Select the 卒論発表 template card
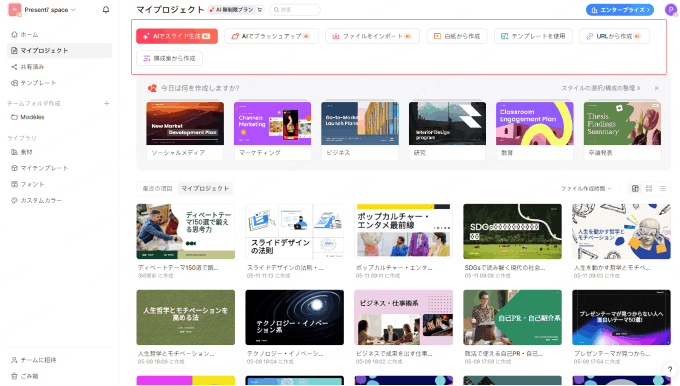 (622, 131)
